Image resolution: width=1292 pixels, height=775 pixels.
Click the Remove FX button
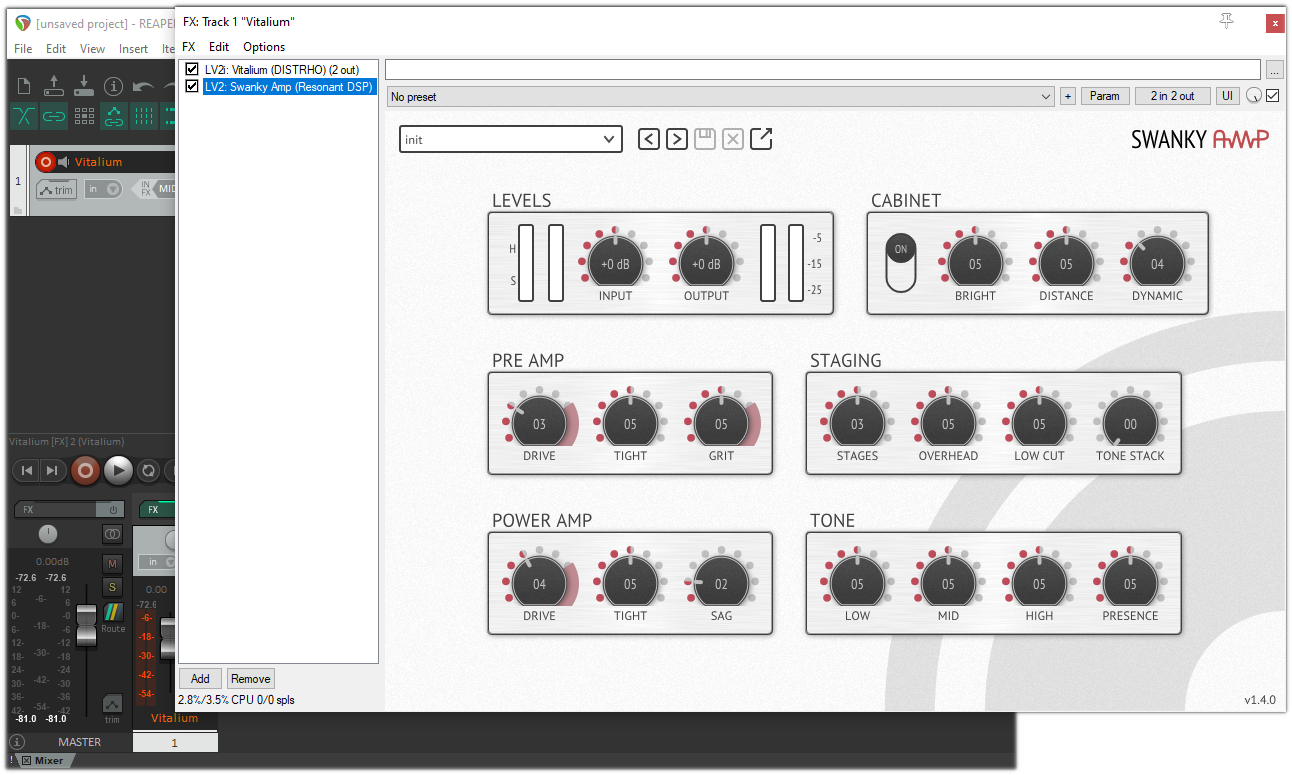[x=251, y=679]
